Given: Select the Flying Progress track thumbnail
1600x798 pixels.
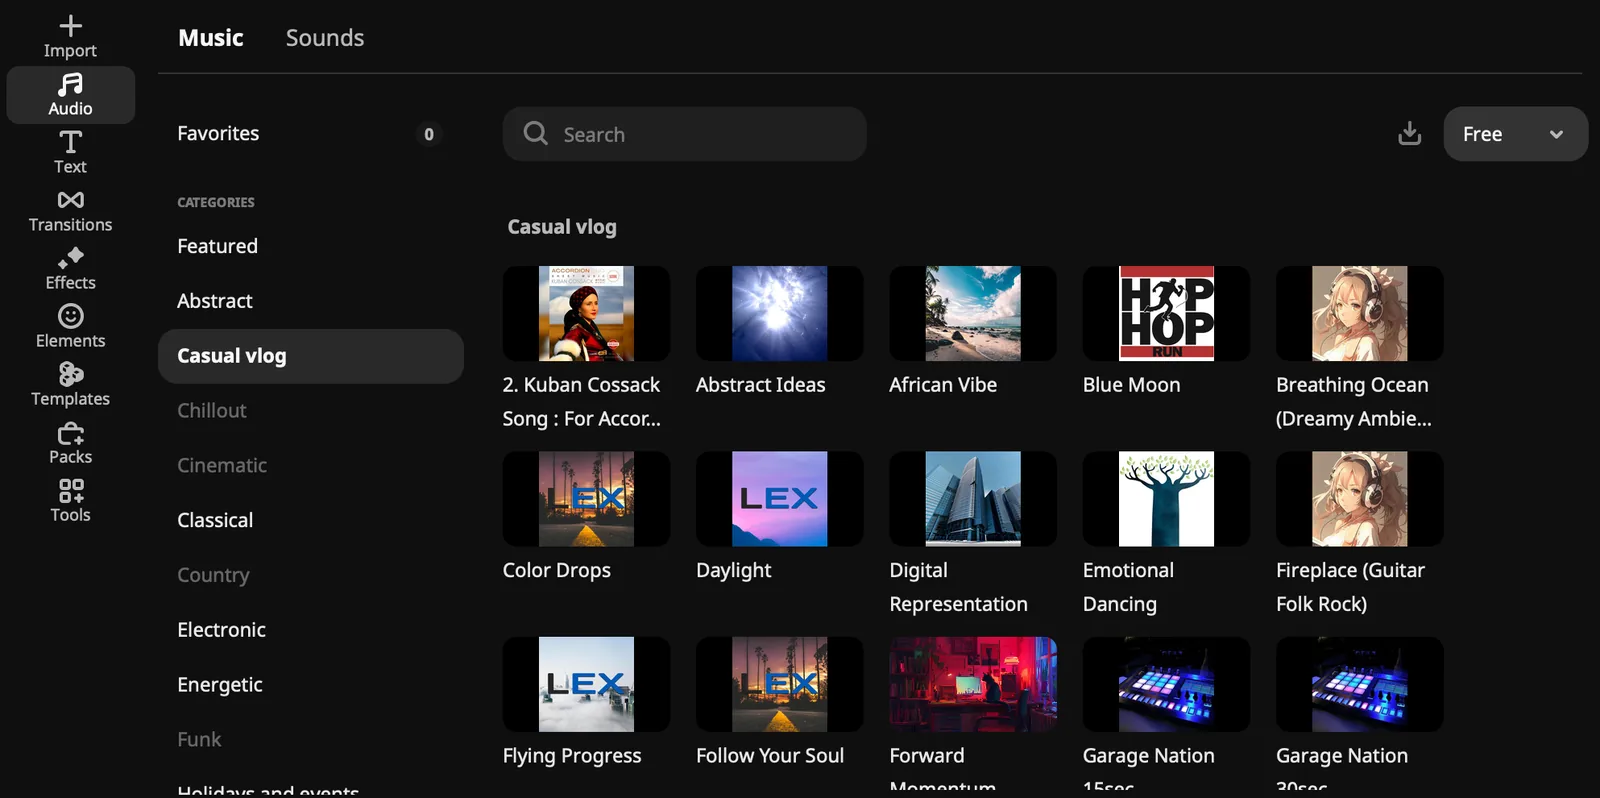Looking at the screenshot, I should (x=586, y=684).
